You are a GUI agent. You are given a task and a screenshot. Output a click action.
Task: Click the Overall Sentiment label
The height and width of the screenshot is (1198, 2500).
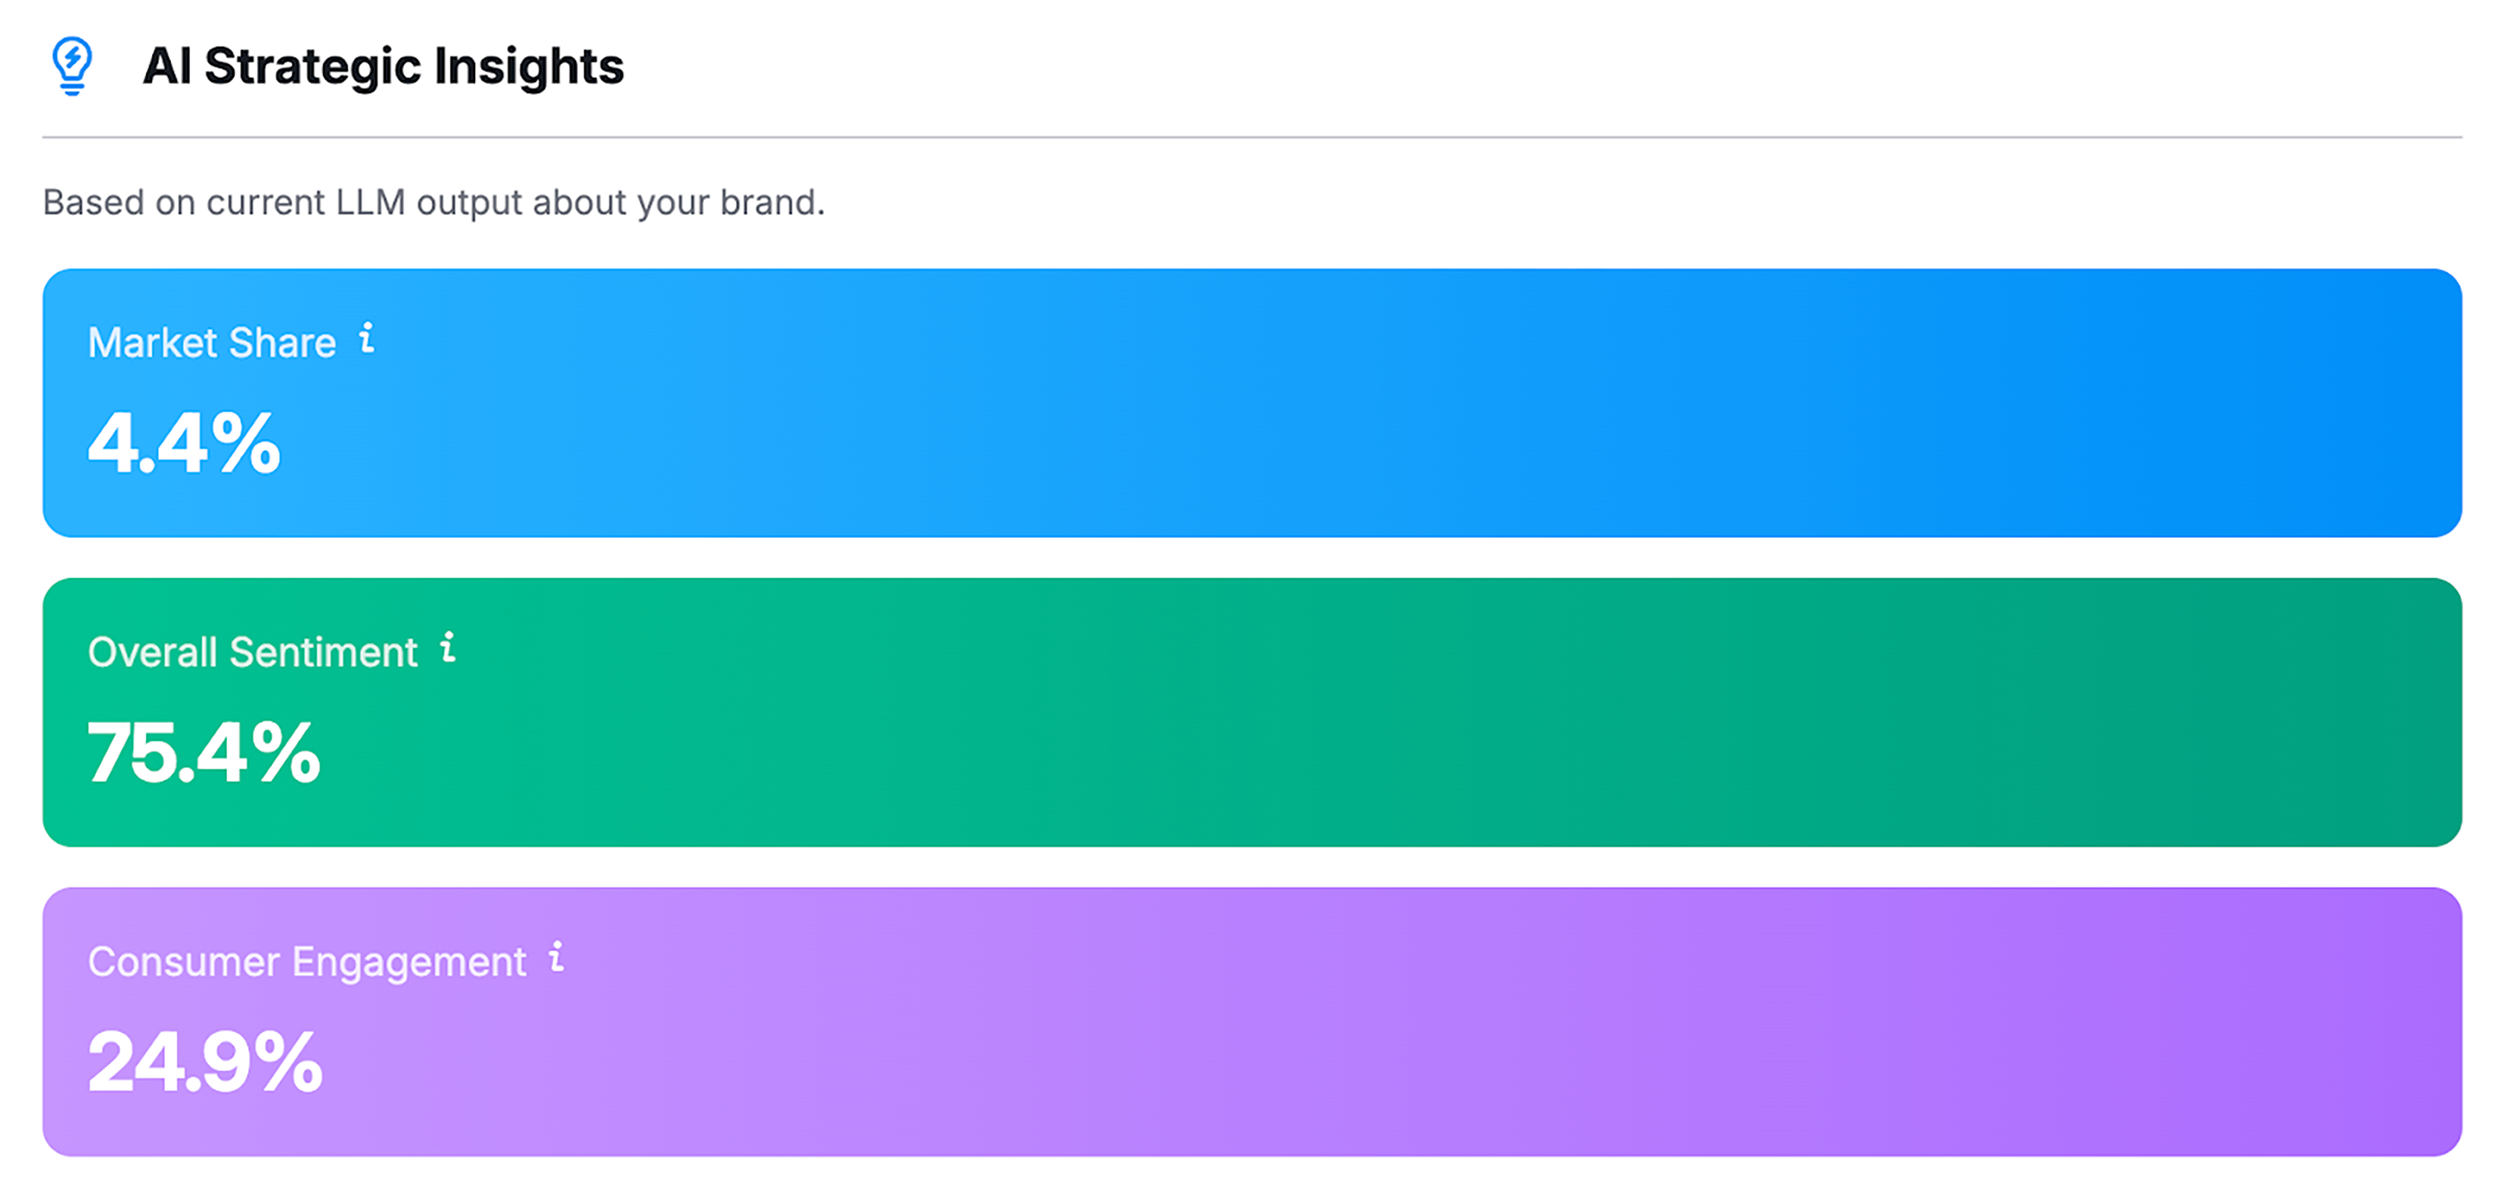252,652
